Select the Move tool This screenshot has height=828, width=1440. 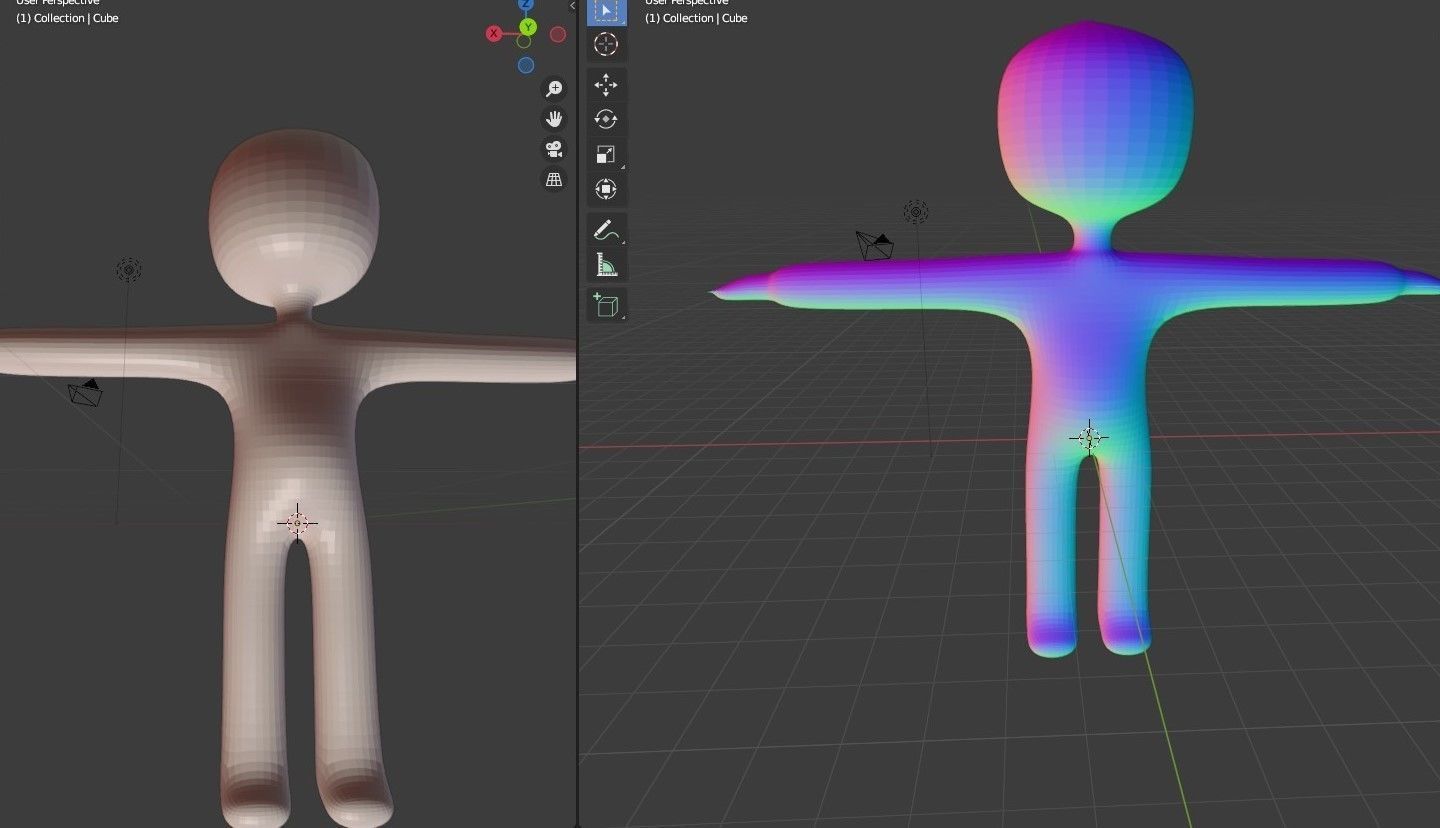coord(606,86)
